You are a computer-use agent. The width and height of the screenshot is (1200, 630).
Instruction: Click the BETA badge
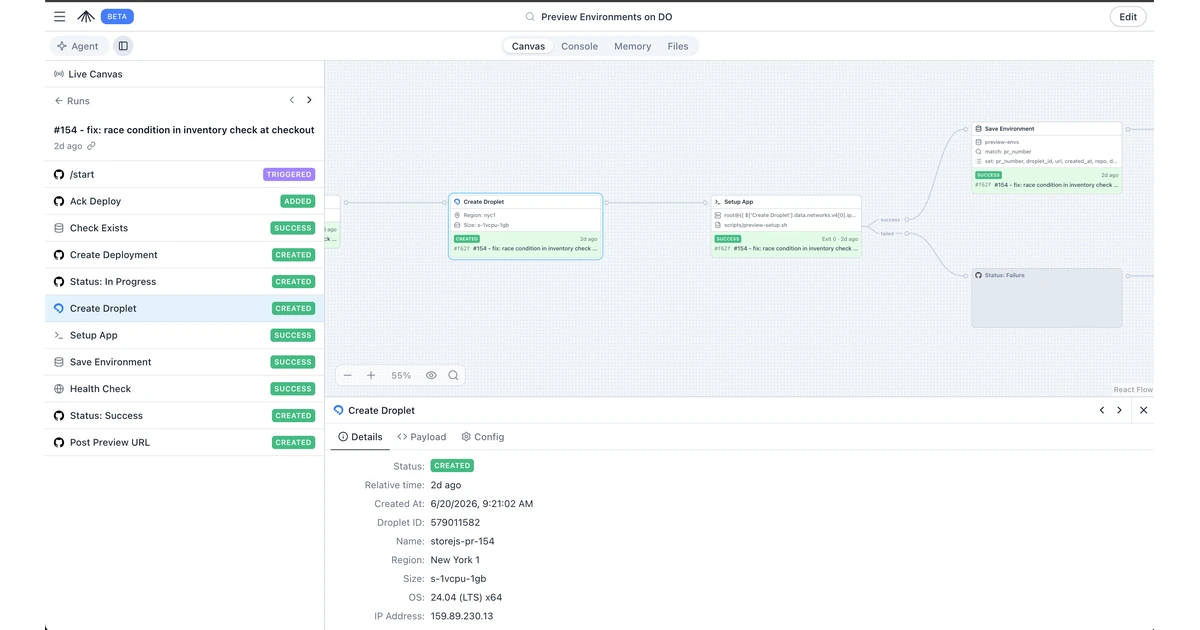click(x=117, y=16)
